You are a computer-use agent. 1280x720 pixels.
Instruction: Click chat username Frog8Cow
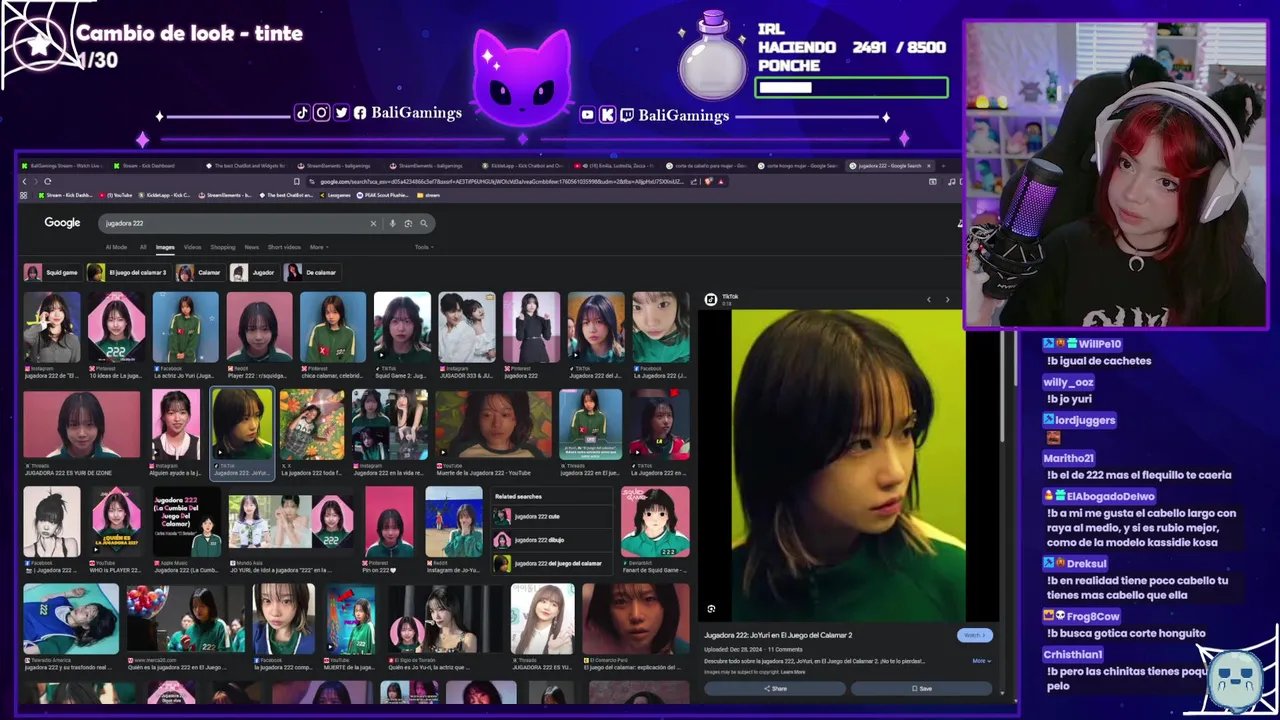1092,616
